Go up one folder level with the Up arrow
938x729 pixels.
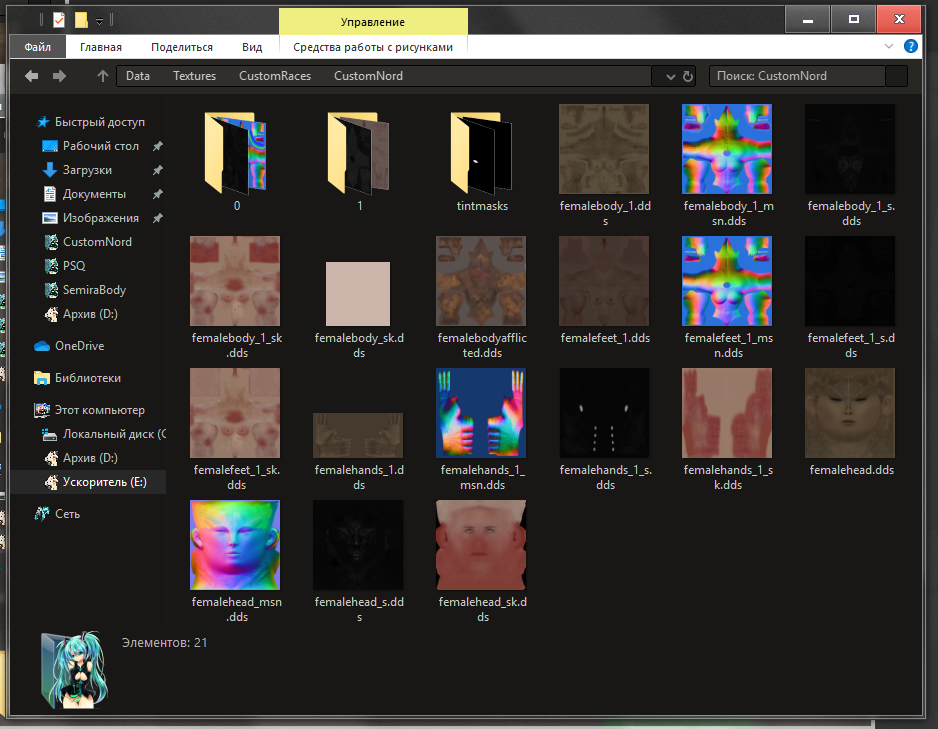pyautogui.click(x=102, y=76)
